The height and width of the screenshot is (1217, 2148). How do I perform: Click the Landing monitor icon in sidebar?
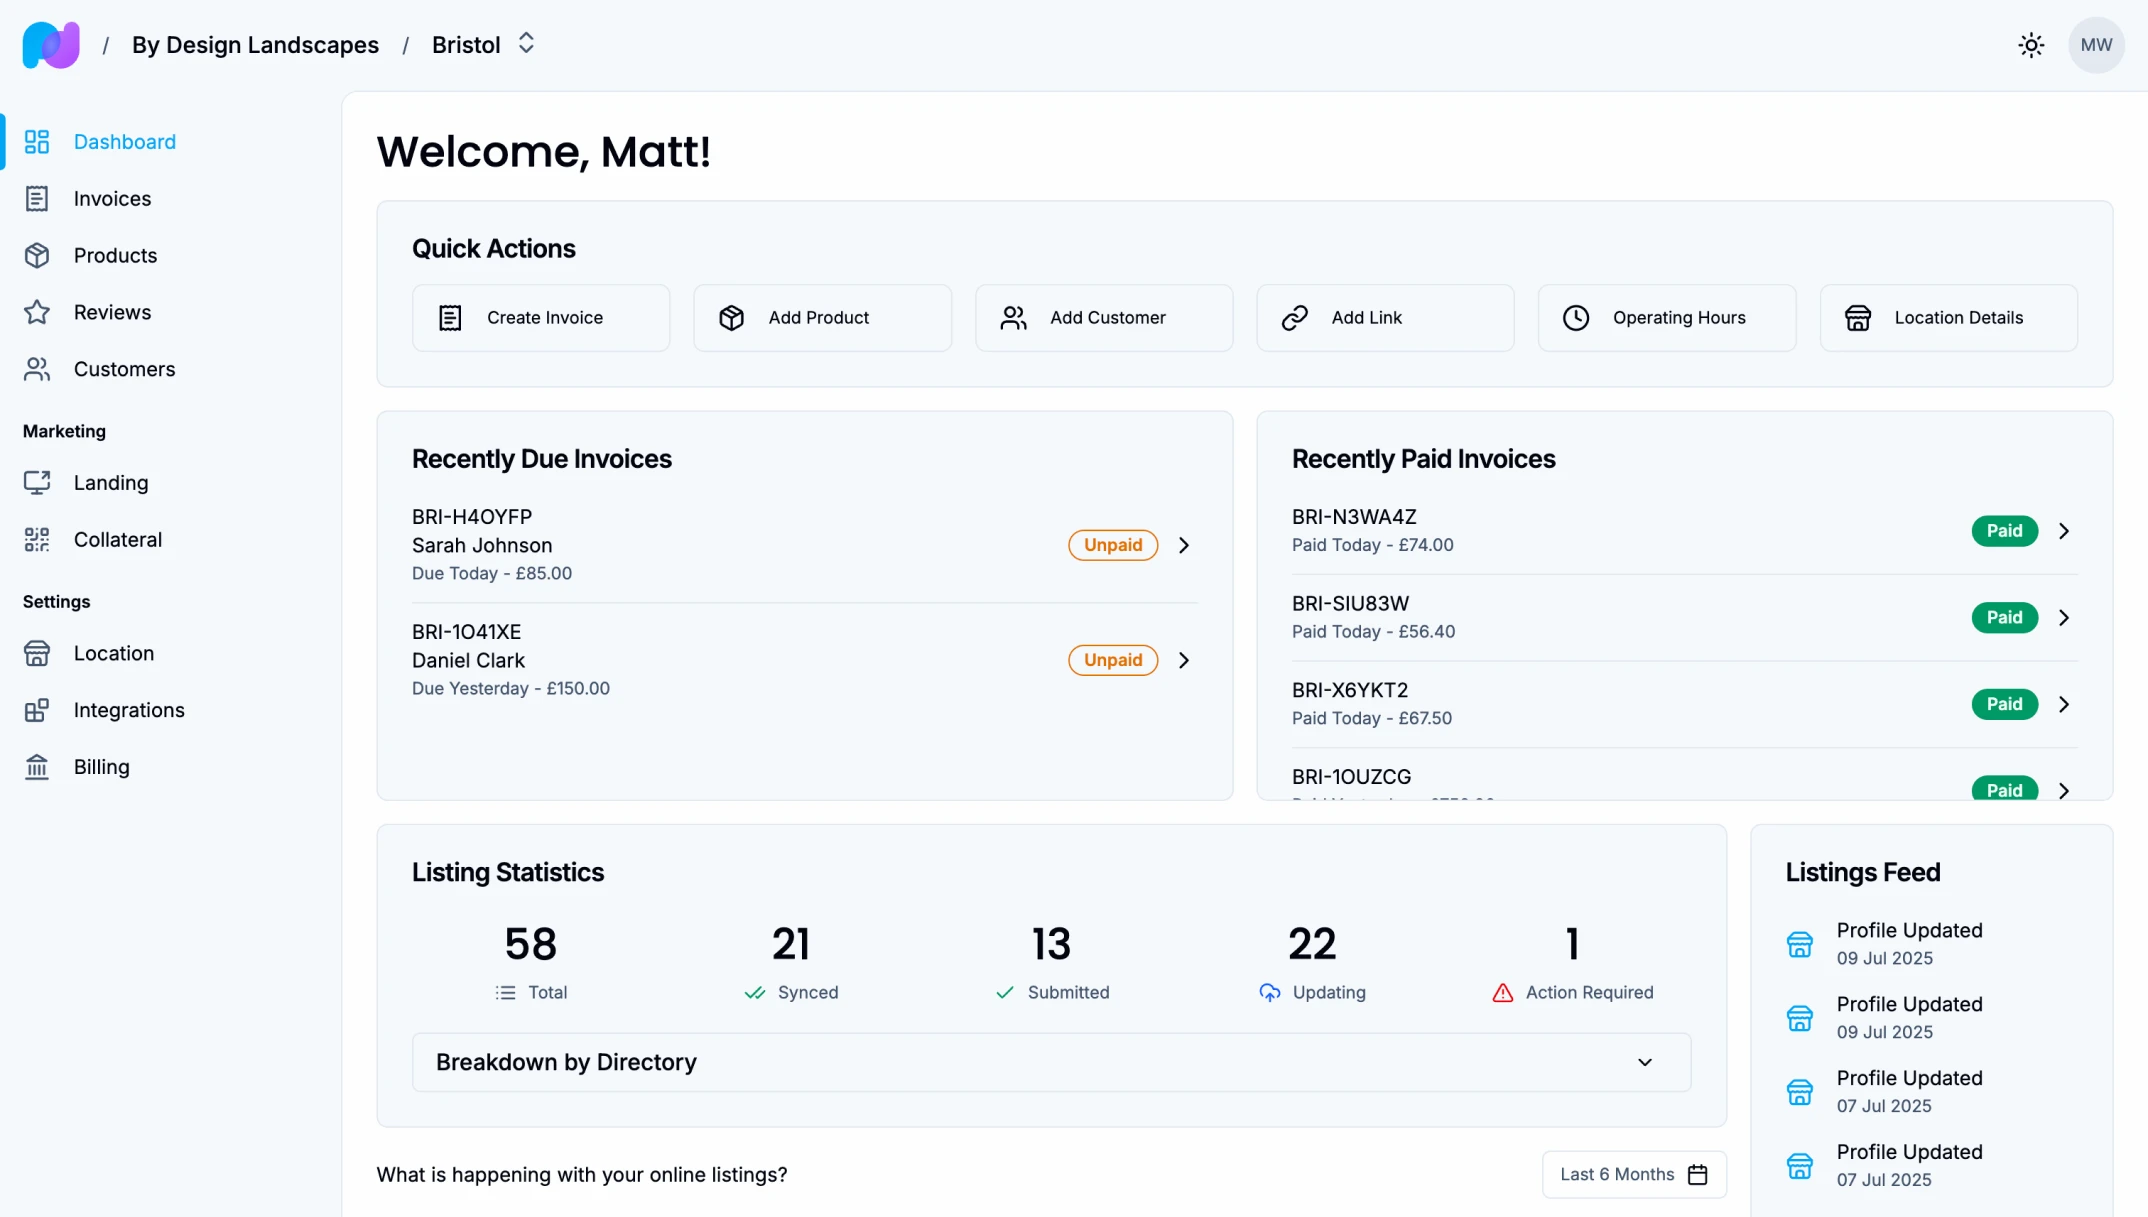37,483
